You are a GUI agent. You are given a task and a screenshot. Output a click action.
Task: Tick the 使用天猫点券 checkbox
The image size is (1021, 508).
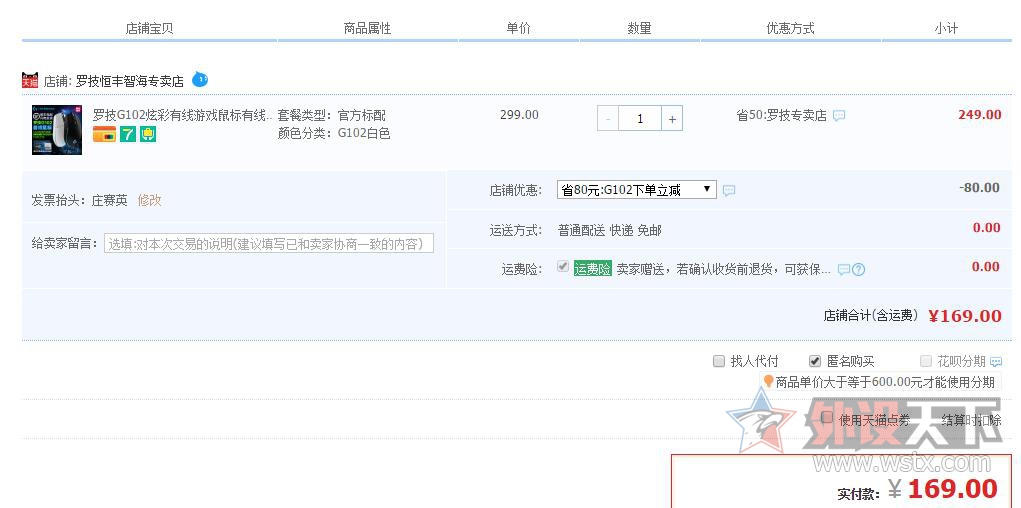click(x=827, y=418)
